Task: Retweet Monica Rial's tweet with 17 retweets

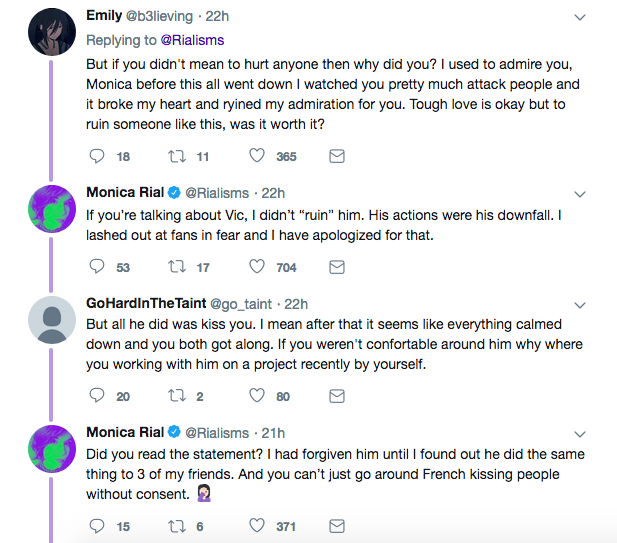Action: coord(177,267)
